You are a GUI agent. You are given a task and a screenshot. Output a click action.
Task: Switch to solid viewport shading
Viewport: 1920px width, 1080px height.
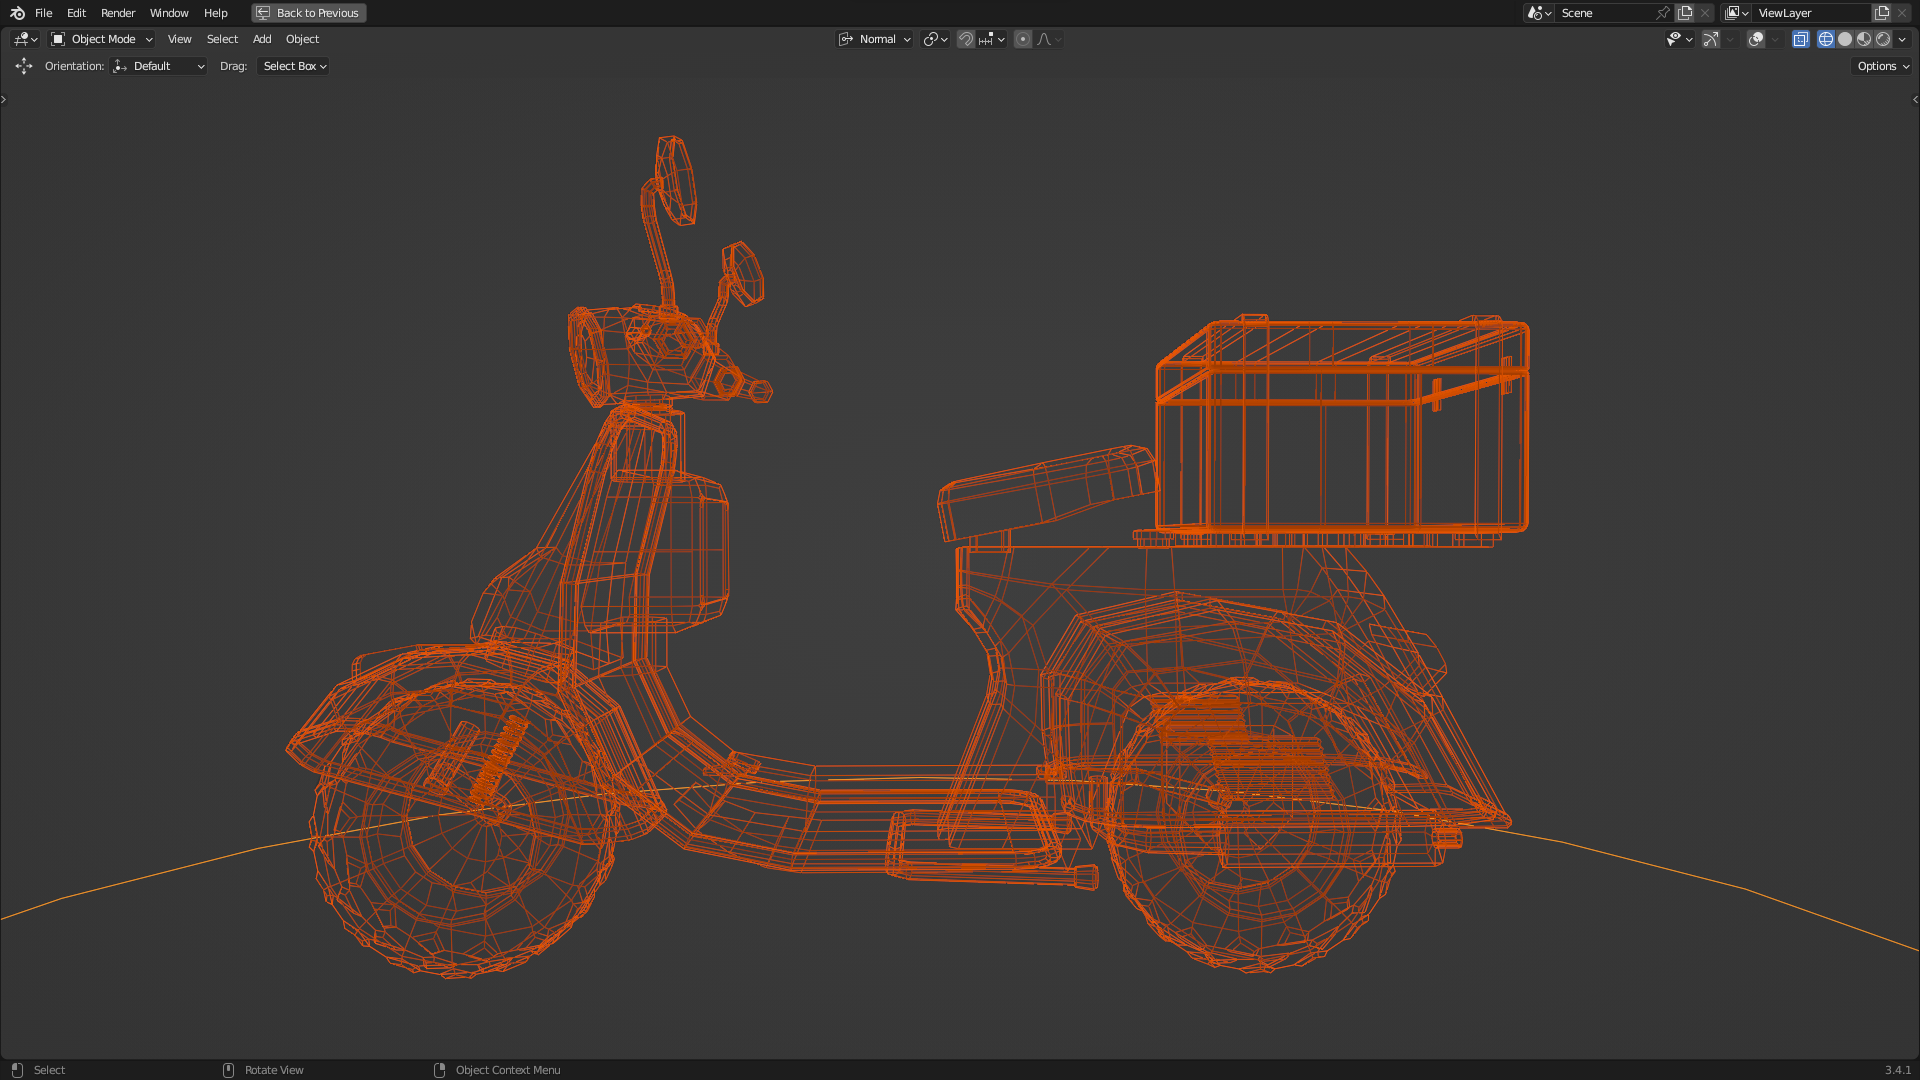1845,39
